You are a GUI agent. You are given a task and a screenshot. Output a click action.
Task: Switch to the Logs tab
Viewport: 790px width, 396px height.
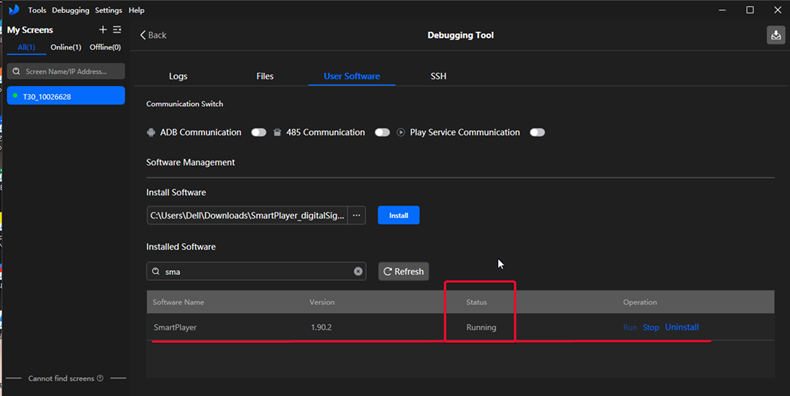178,76
